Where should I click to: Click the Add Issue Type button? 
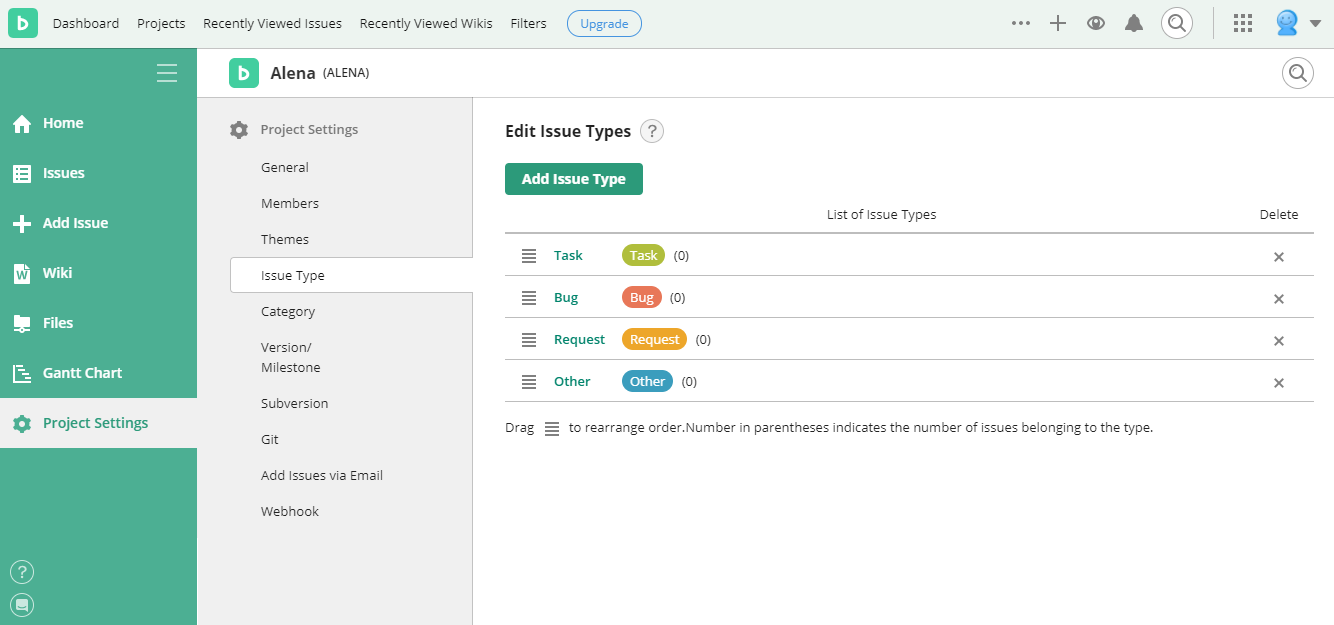click(x=574, y=179)
